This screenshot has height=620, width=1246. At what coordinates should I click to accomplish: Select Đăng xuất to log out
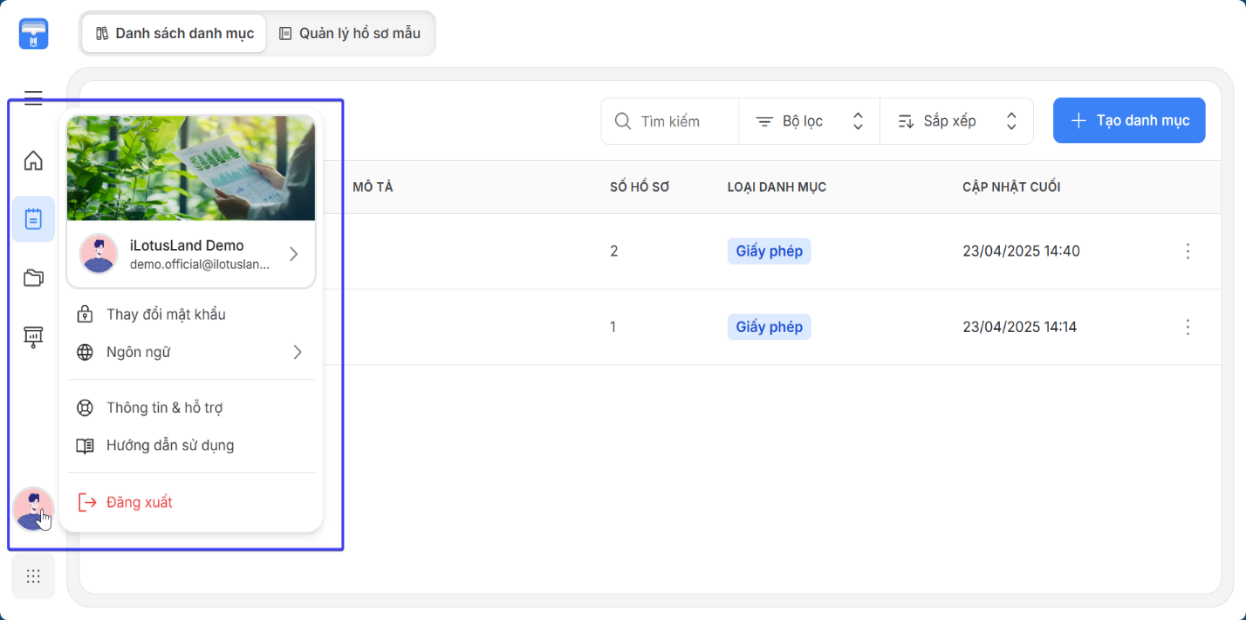(191, 502)
